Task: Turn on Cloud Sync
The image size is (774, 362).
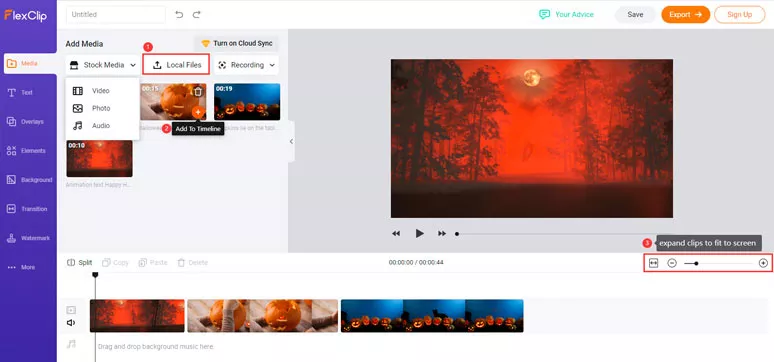Action: pyautogui.click(x=236, y=43)
